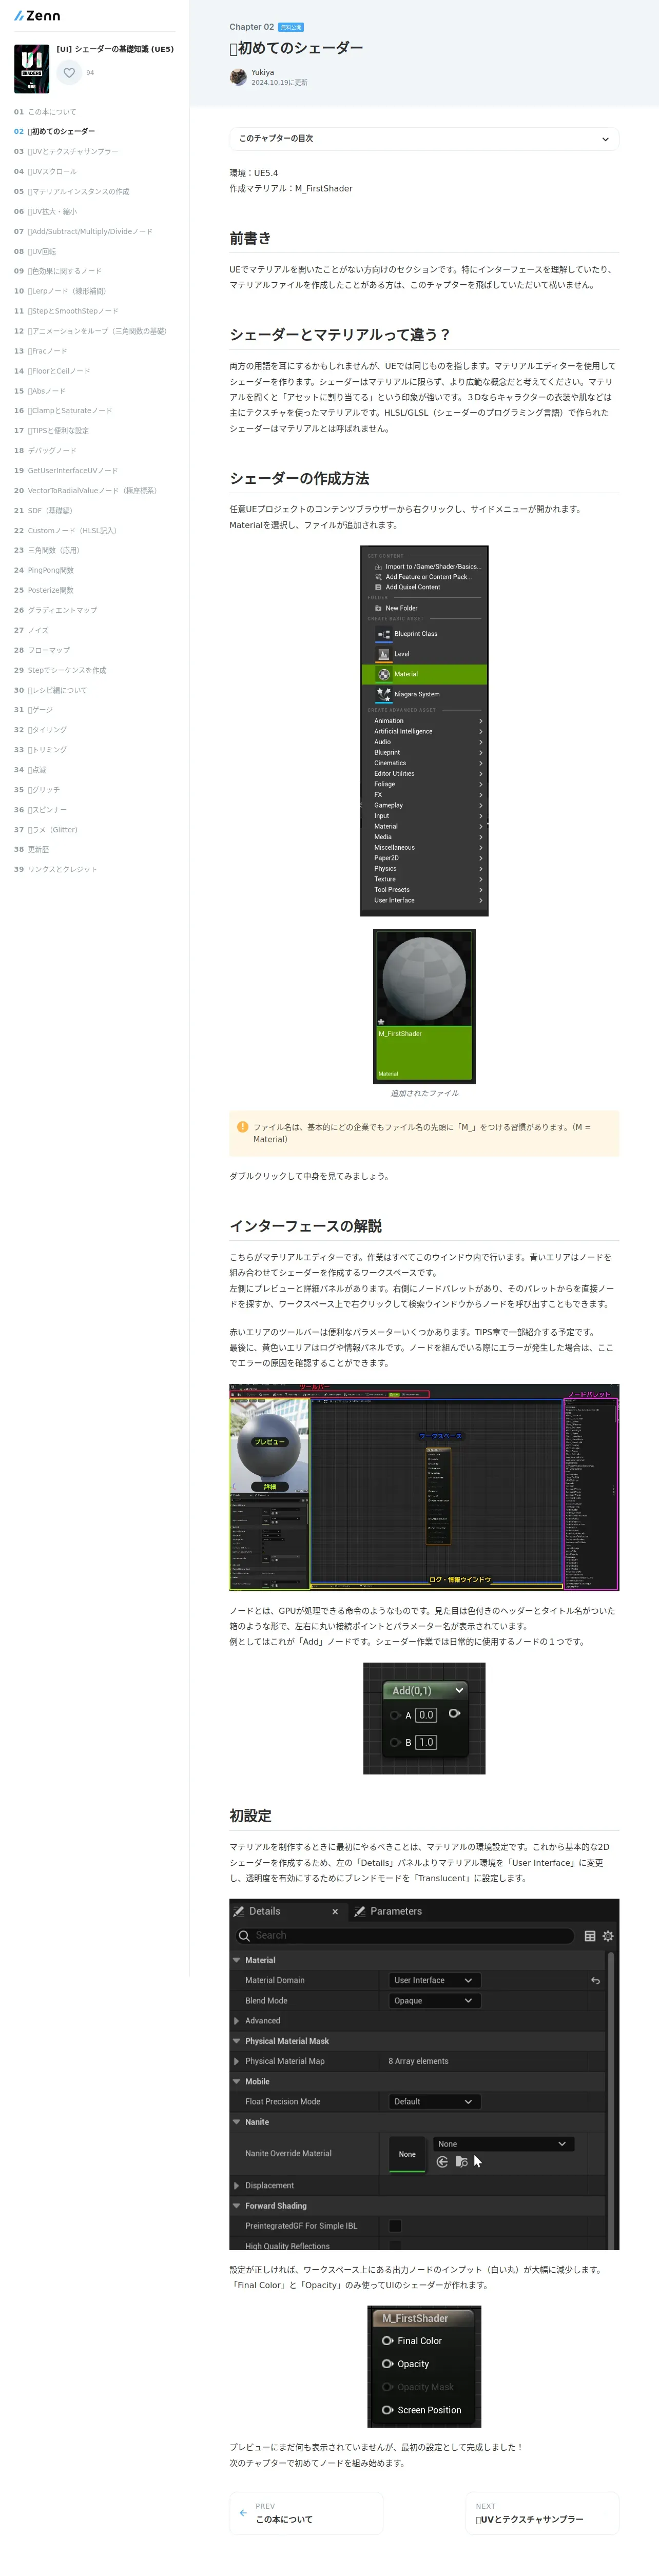
Task: Open sidebar chapter 05 マテリアルインスタンスの作成
Action: click(72, 191)
